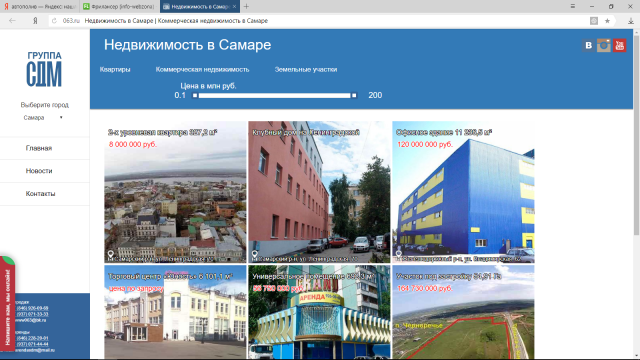Screen dimensions: 640x360
Task: Open Универсальное помещение listing image
Action: click(319, 312)
